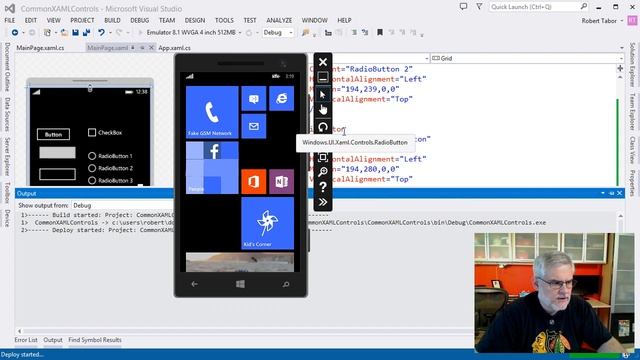The image size is (640, 360).
Task: Tap the phone Search button
Action: (x=286, y=284)
